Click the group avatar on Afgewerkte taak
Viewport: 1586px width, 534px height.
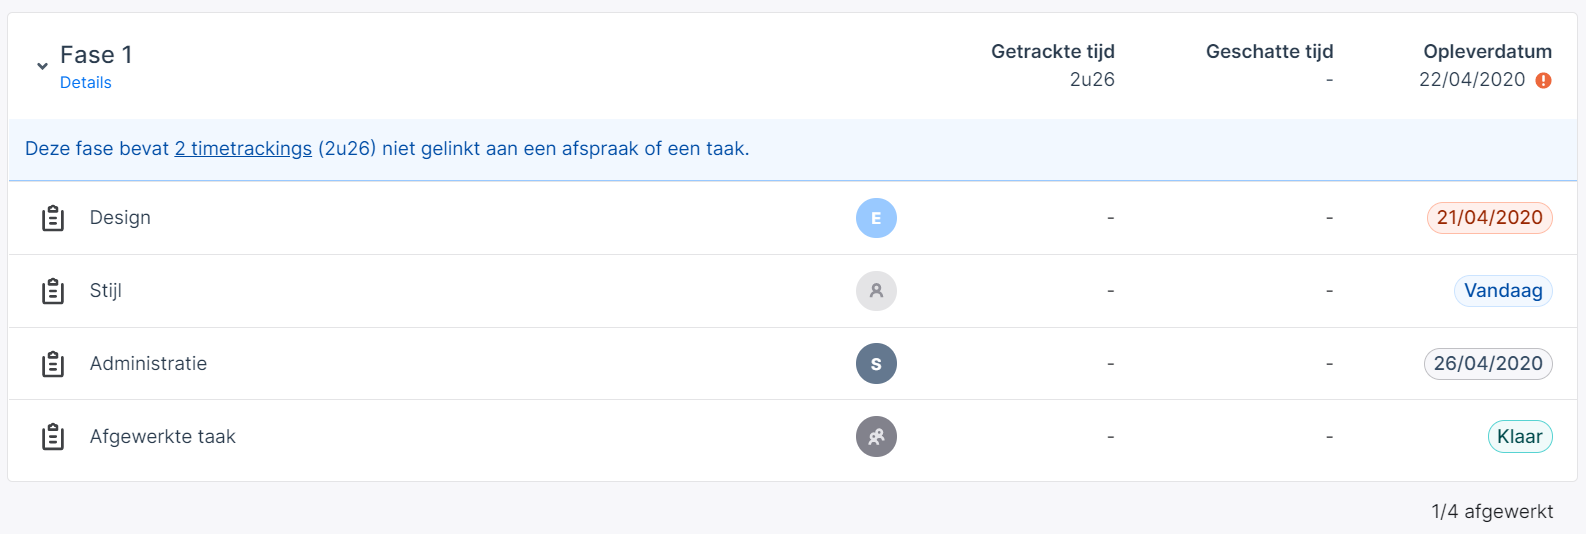click(876, 437)
